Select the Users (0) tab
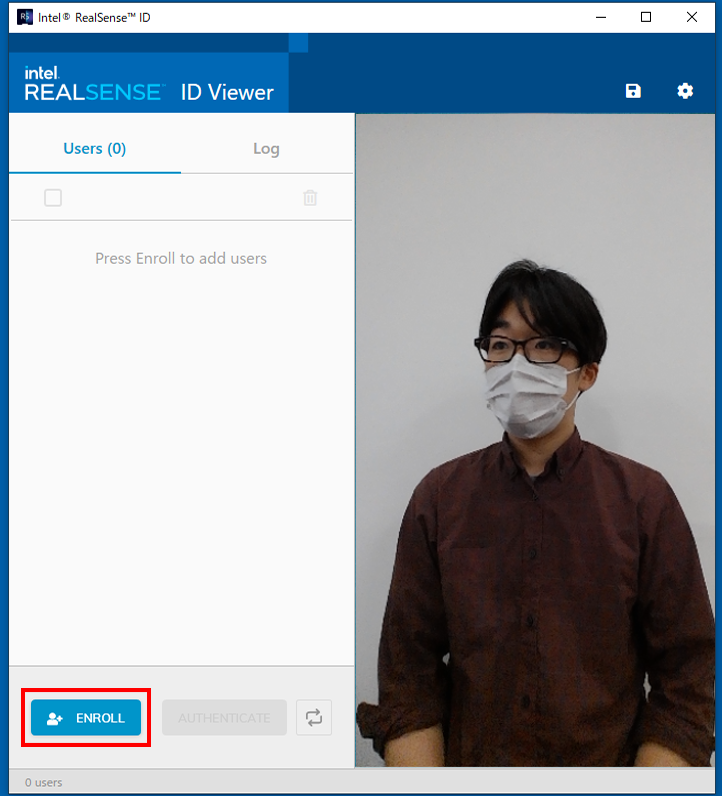Screen dimensions: 722x796 coord(95,149)
